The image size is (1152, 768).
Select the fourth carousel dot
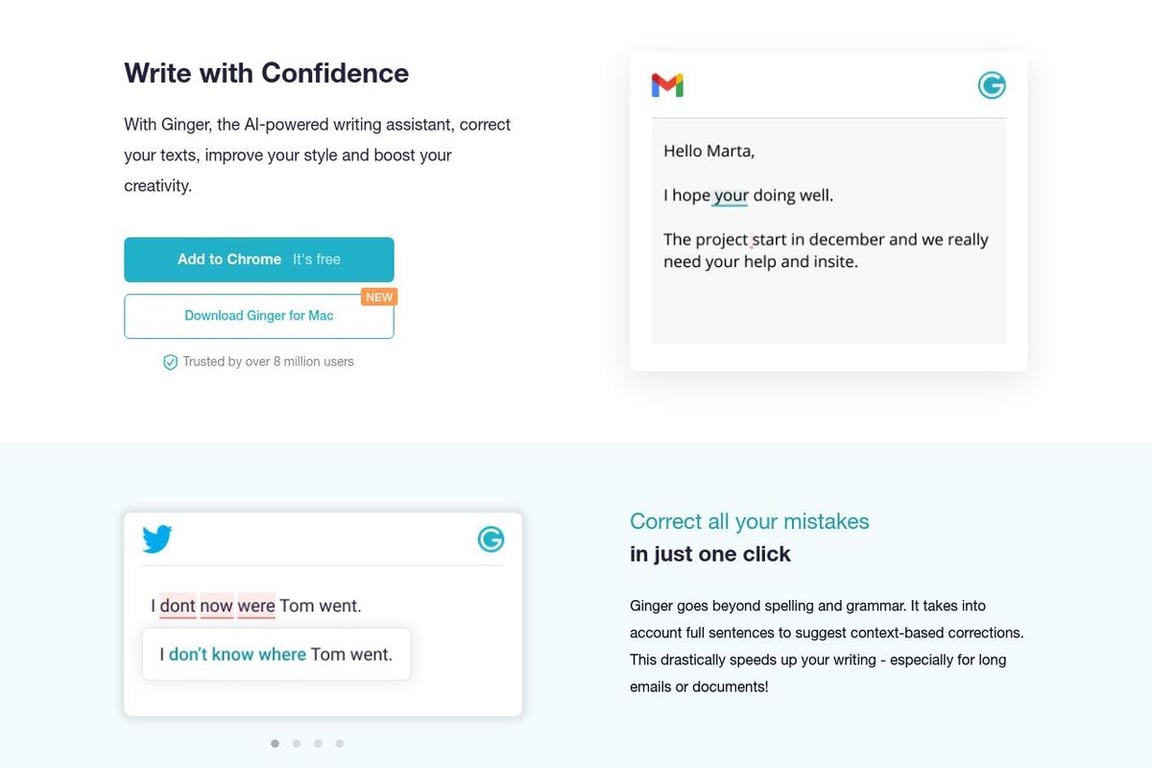coord(339,743)
